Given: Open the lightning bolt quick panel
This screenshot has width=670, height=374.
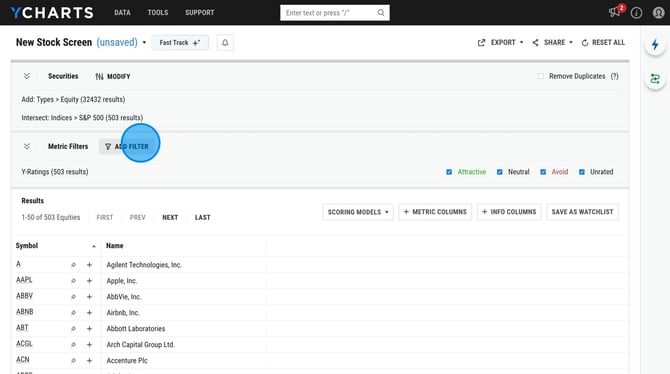Looking at the screenshot, I should tap(655, 44).
